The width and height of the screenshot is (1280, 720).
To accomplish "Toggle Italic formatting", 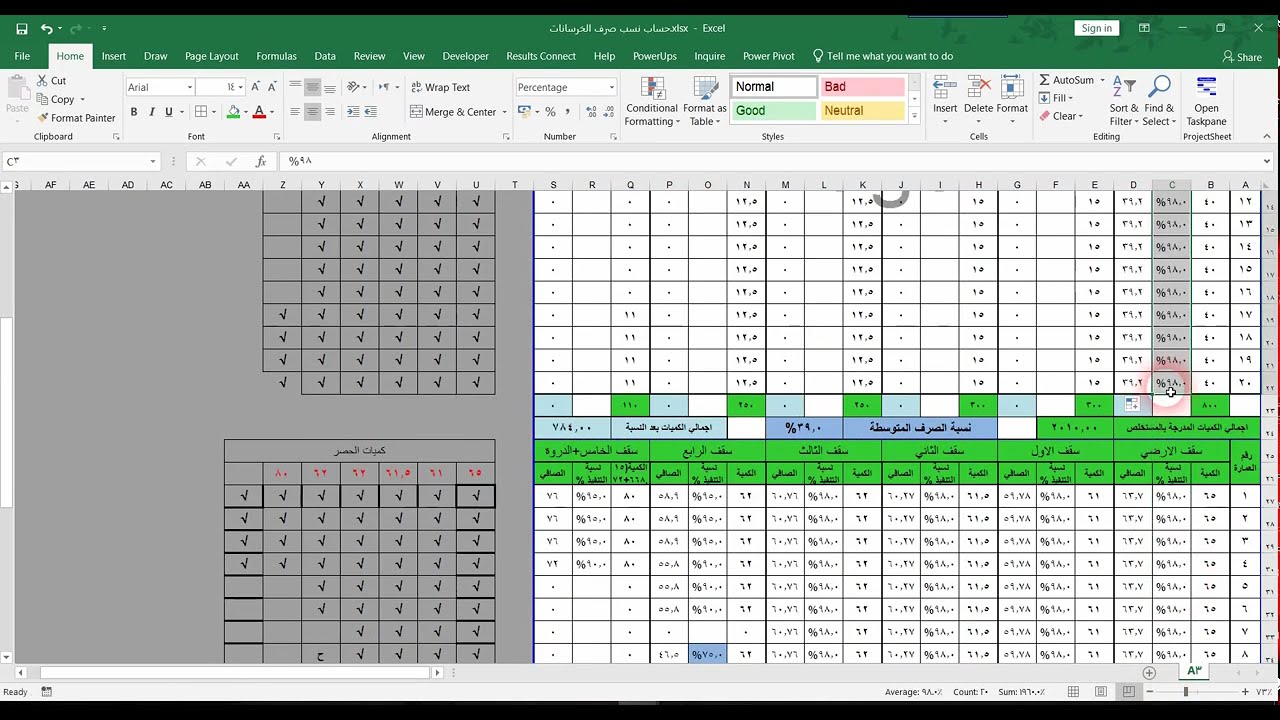I will click(x=151, y=112).
